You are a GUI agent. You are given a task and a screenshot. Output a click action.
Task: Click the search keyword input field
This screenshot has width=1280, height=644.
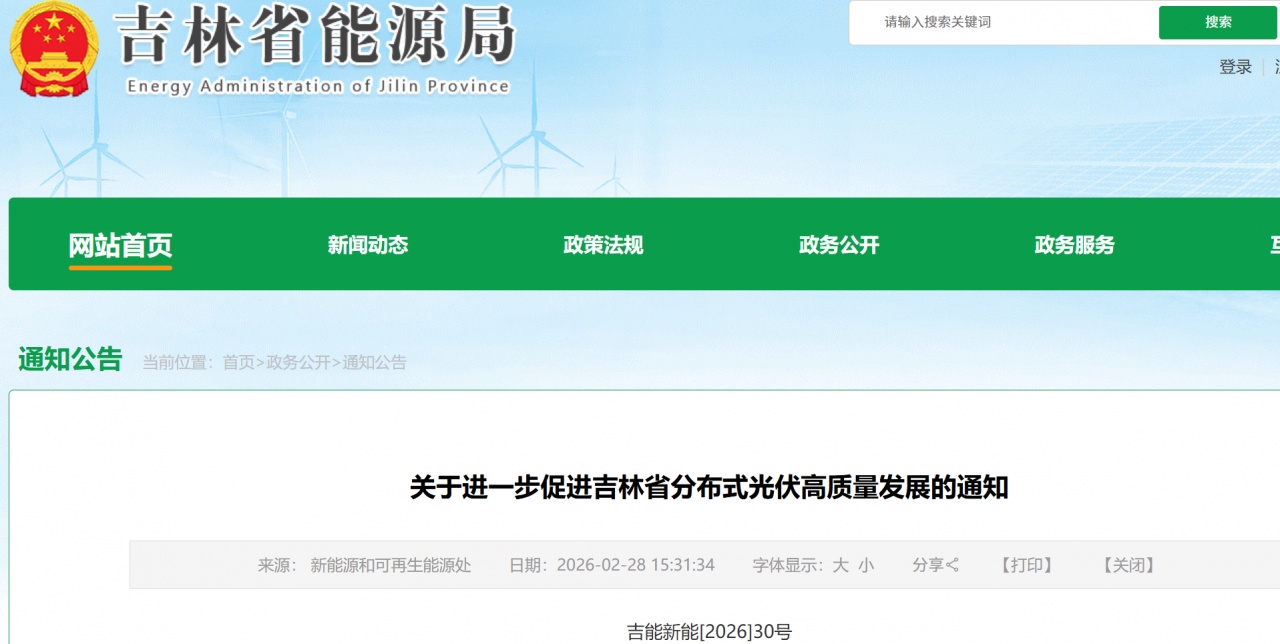1000,22
